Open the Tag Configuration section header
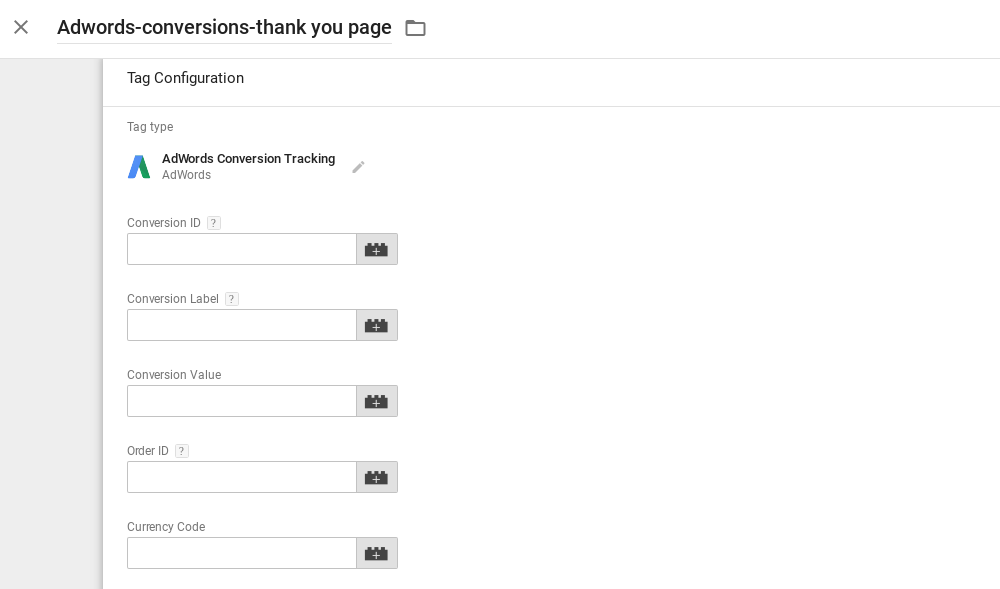 click(x=185, y=78)
